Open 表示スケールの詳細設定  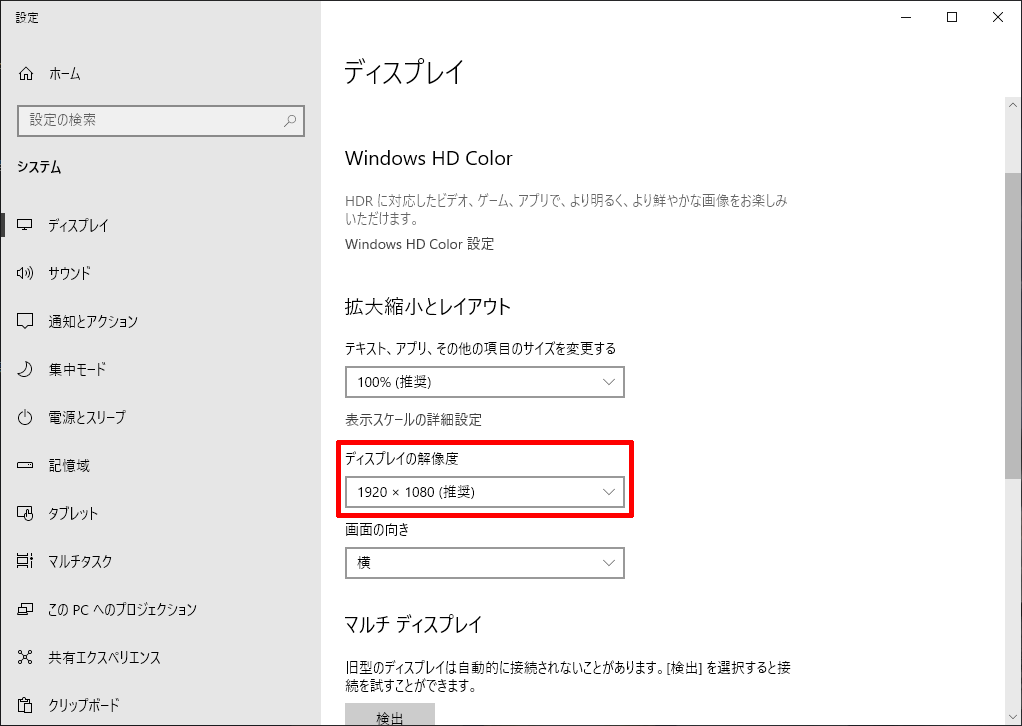pyautogui.click(x=414, y=419)
